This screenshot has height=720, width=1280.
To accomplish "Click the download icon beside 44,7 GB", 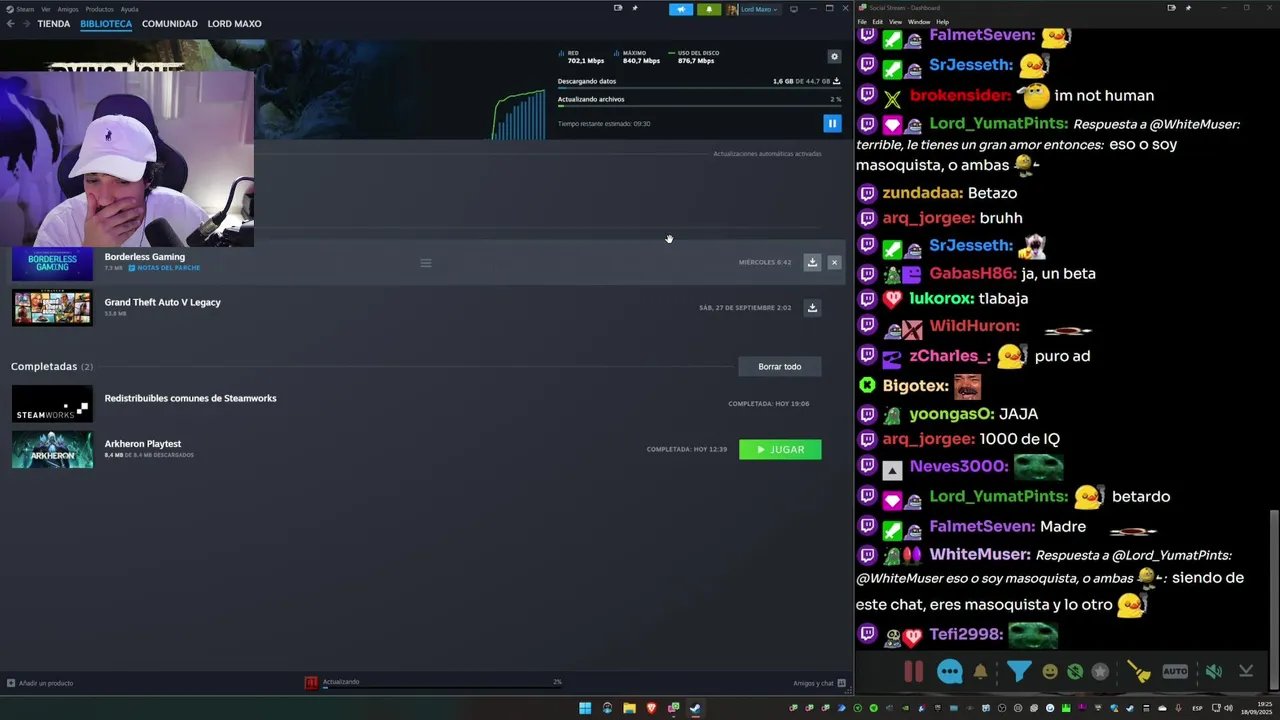I will tap(836, 81).
